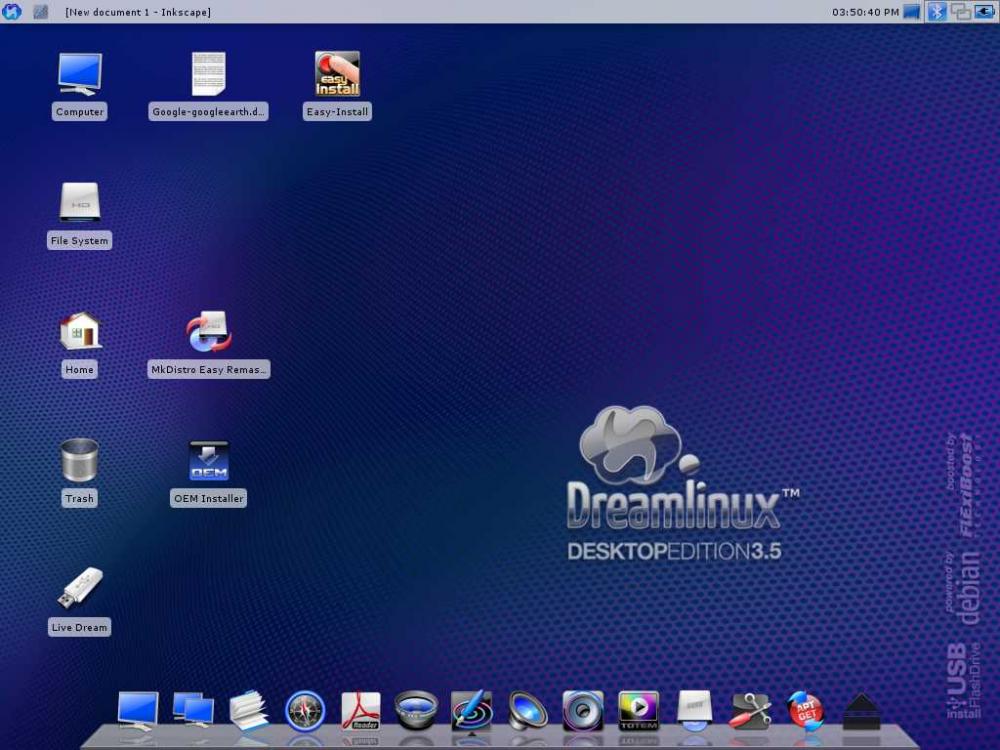
Task: Open the Home folder icon
Action: 80,331
